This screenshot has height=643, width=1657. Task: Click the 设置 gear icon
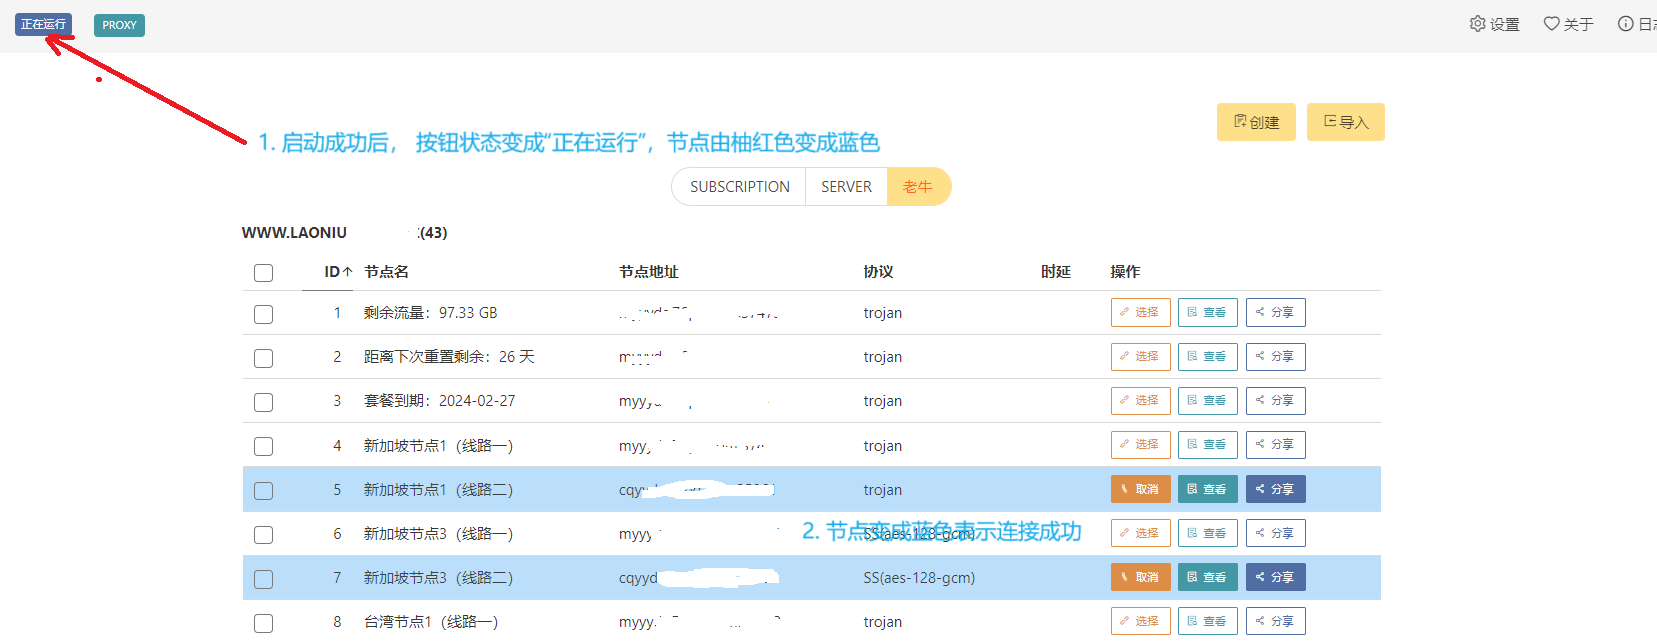pyautogui.click(x=1477, y=24)
